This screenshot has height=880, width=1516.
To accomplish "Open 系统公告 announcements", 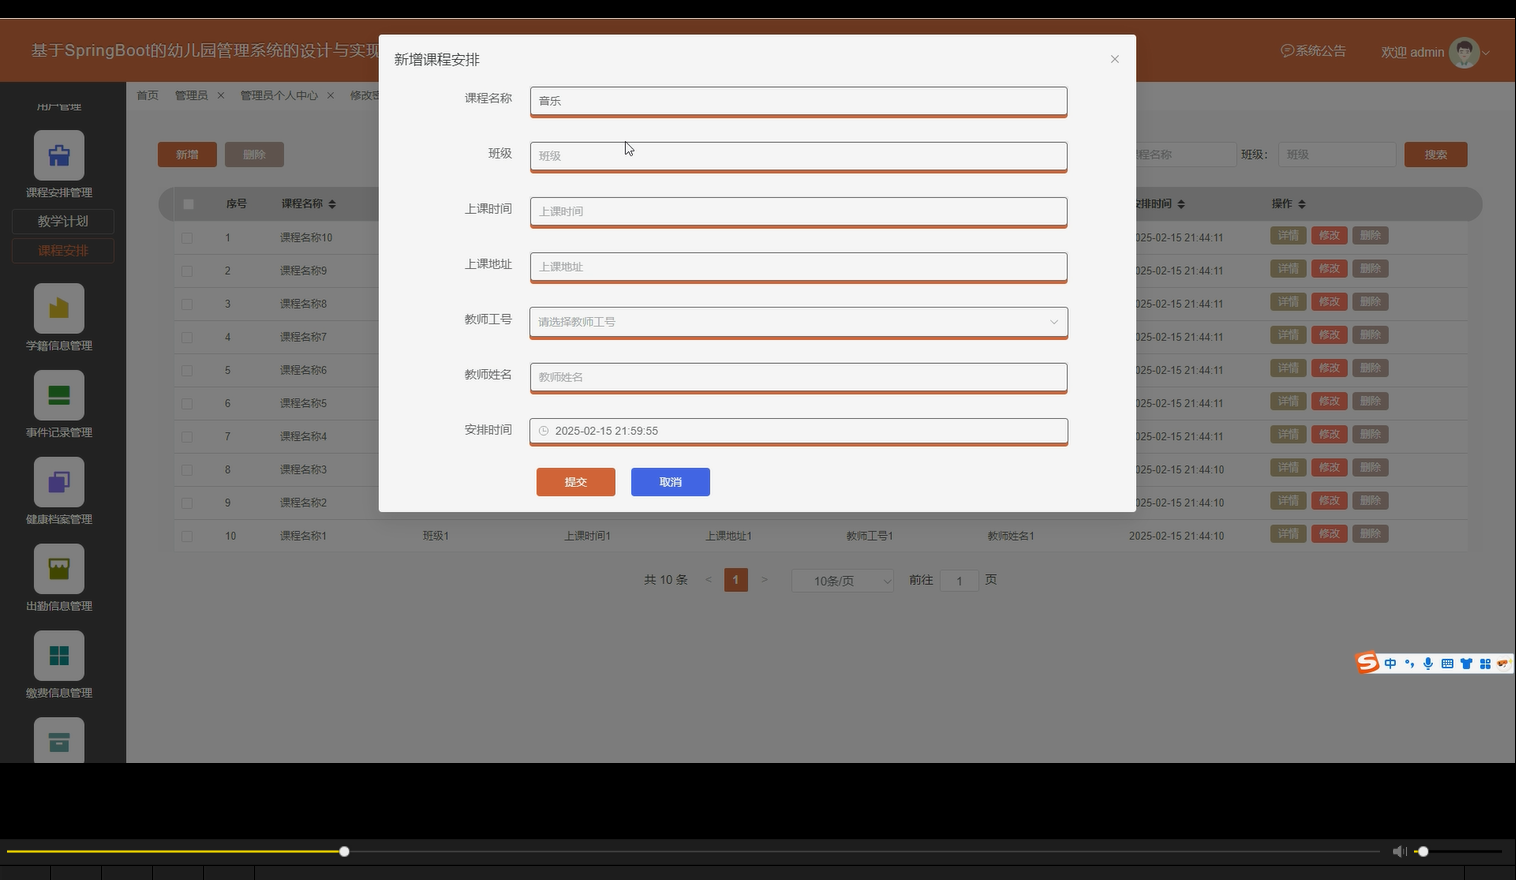I will tap(1313, 51).
